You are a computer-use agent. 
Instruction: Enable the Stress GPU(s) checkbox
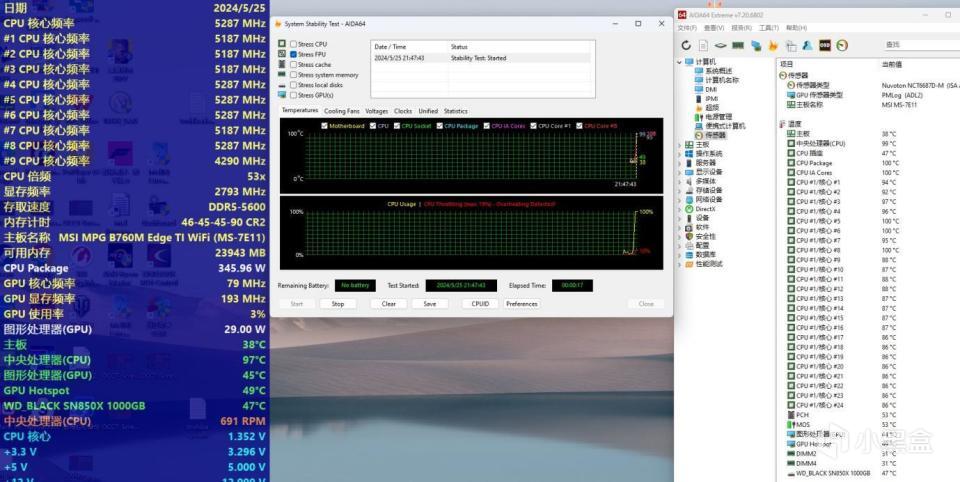pyautogui.click(x=293, y=95)
